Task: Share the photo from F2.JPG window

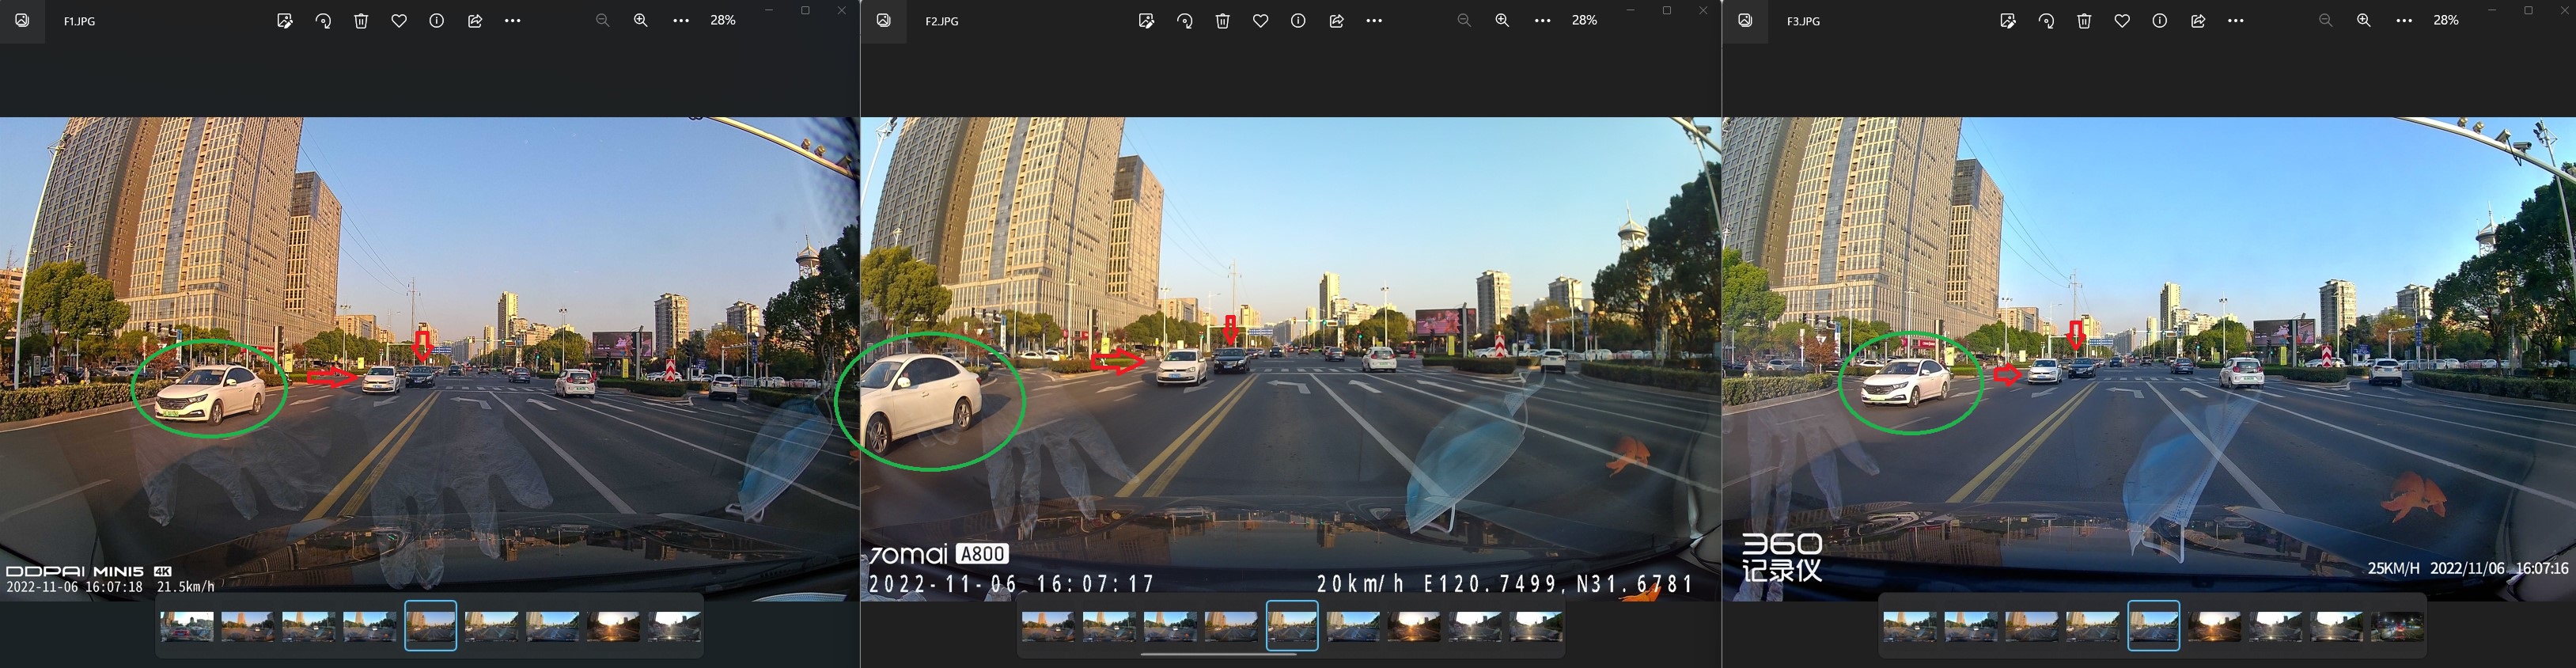Action: [x=1337, y=21]
